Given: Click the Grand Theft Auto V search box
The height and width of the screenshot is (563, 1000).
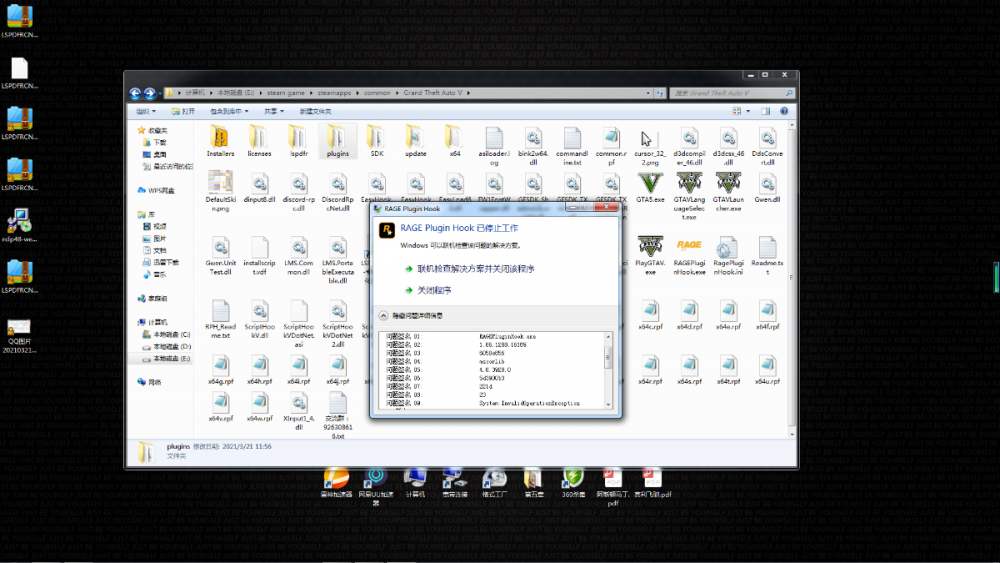Looking at the screenshot, I should 732,93.
